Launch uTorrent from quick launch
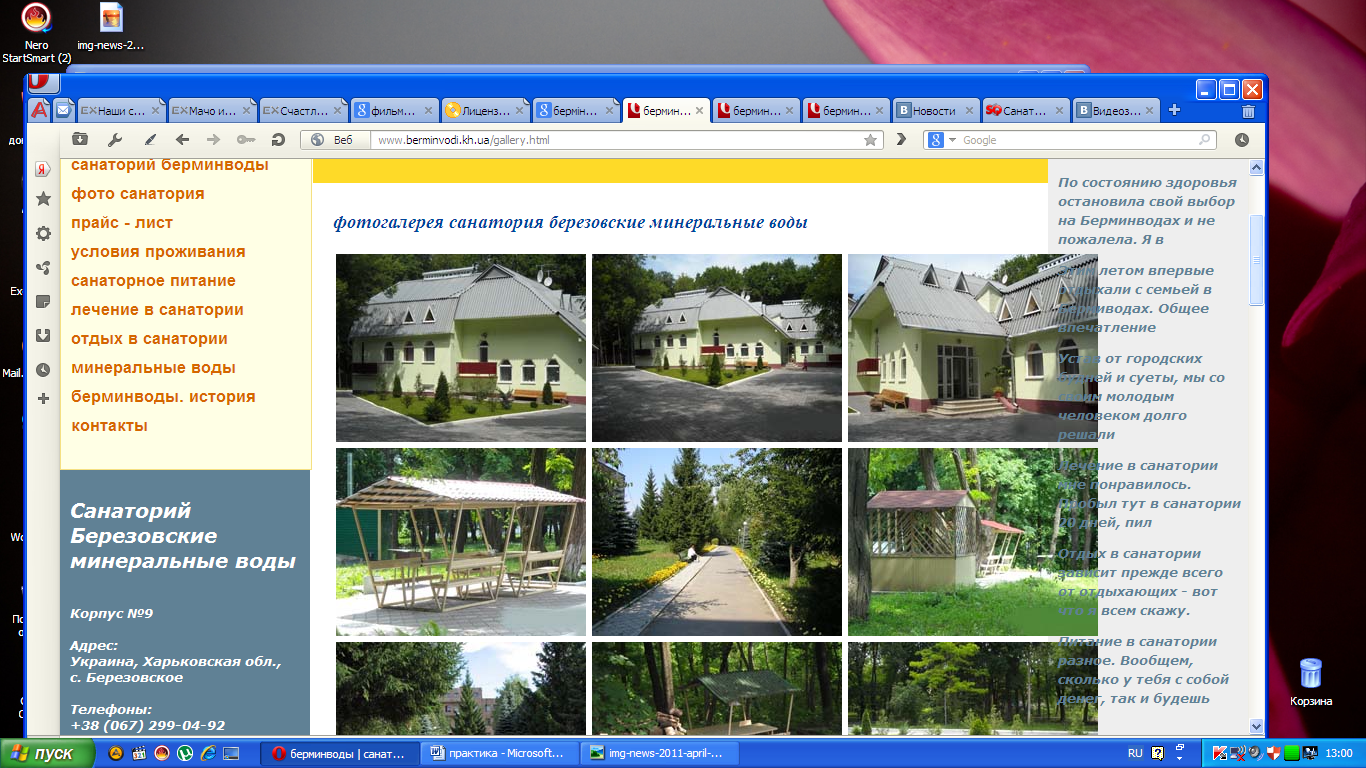 (185, 753)
